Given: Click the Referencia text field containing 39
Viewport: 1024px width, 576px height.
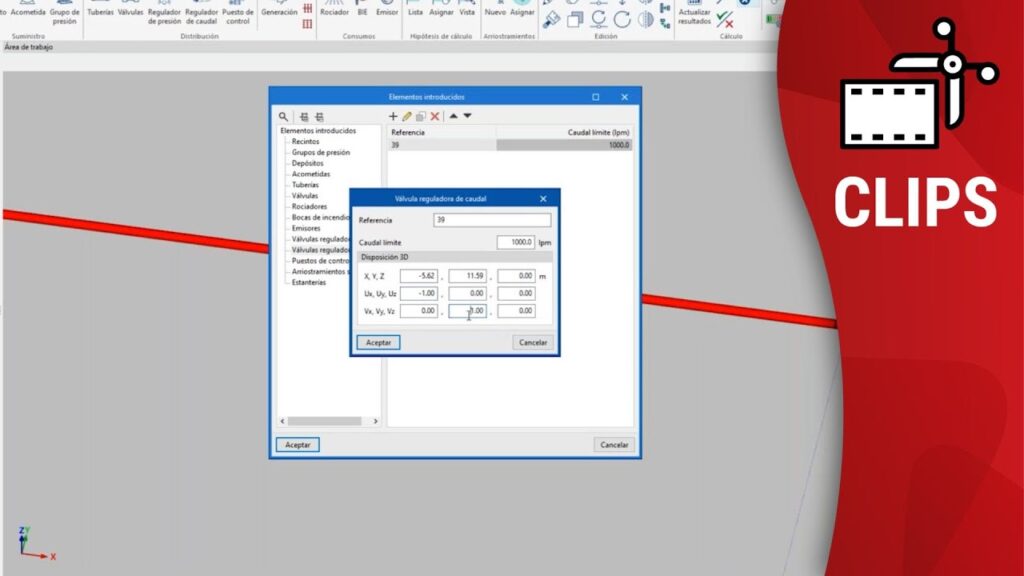Looking at the screenshot, I should (x=491, y=220).
